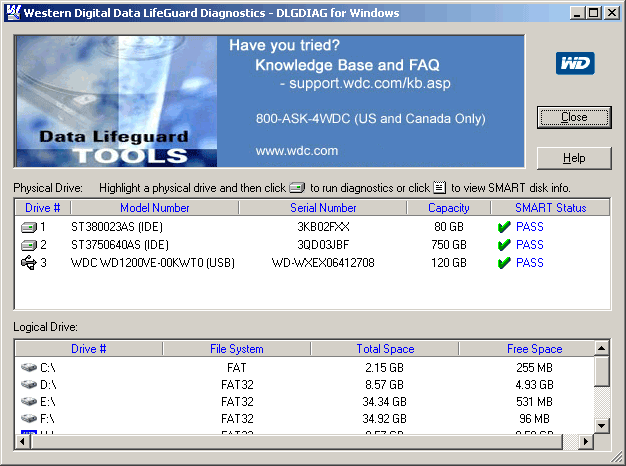Viewport: 626px width, 466px height.
Task: Select model ST380023AS (IDE)
Action: (x=117, y=227)
